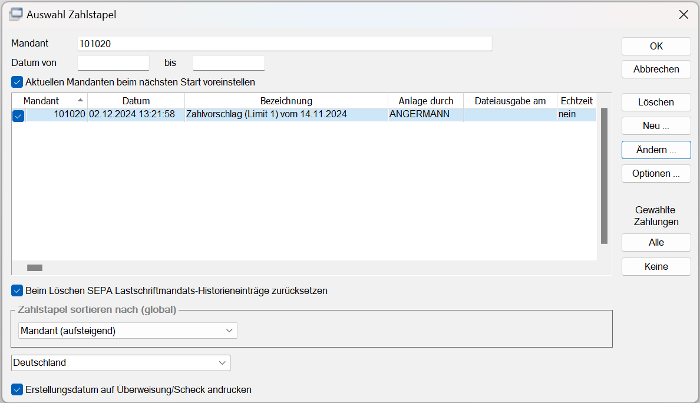Select all payments with the Alle button
Image resolution: width=700 pixels, height=403 pixels.
coord(656,243)
